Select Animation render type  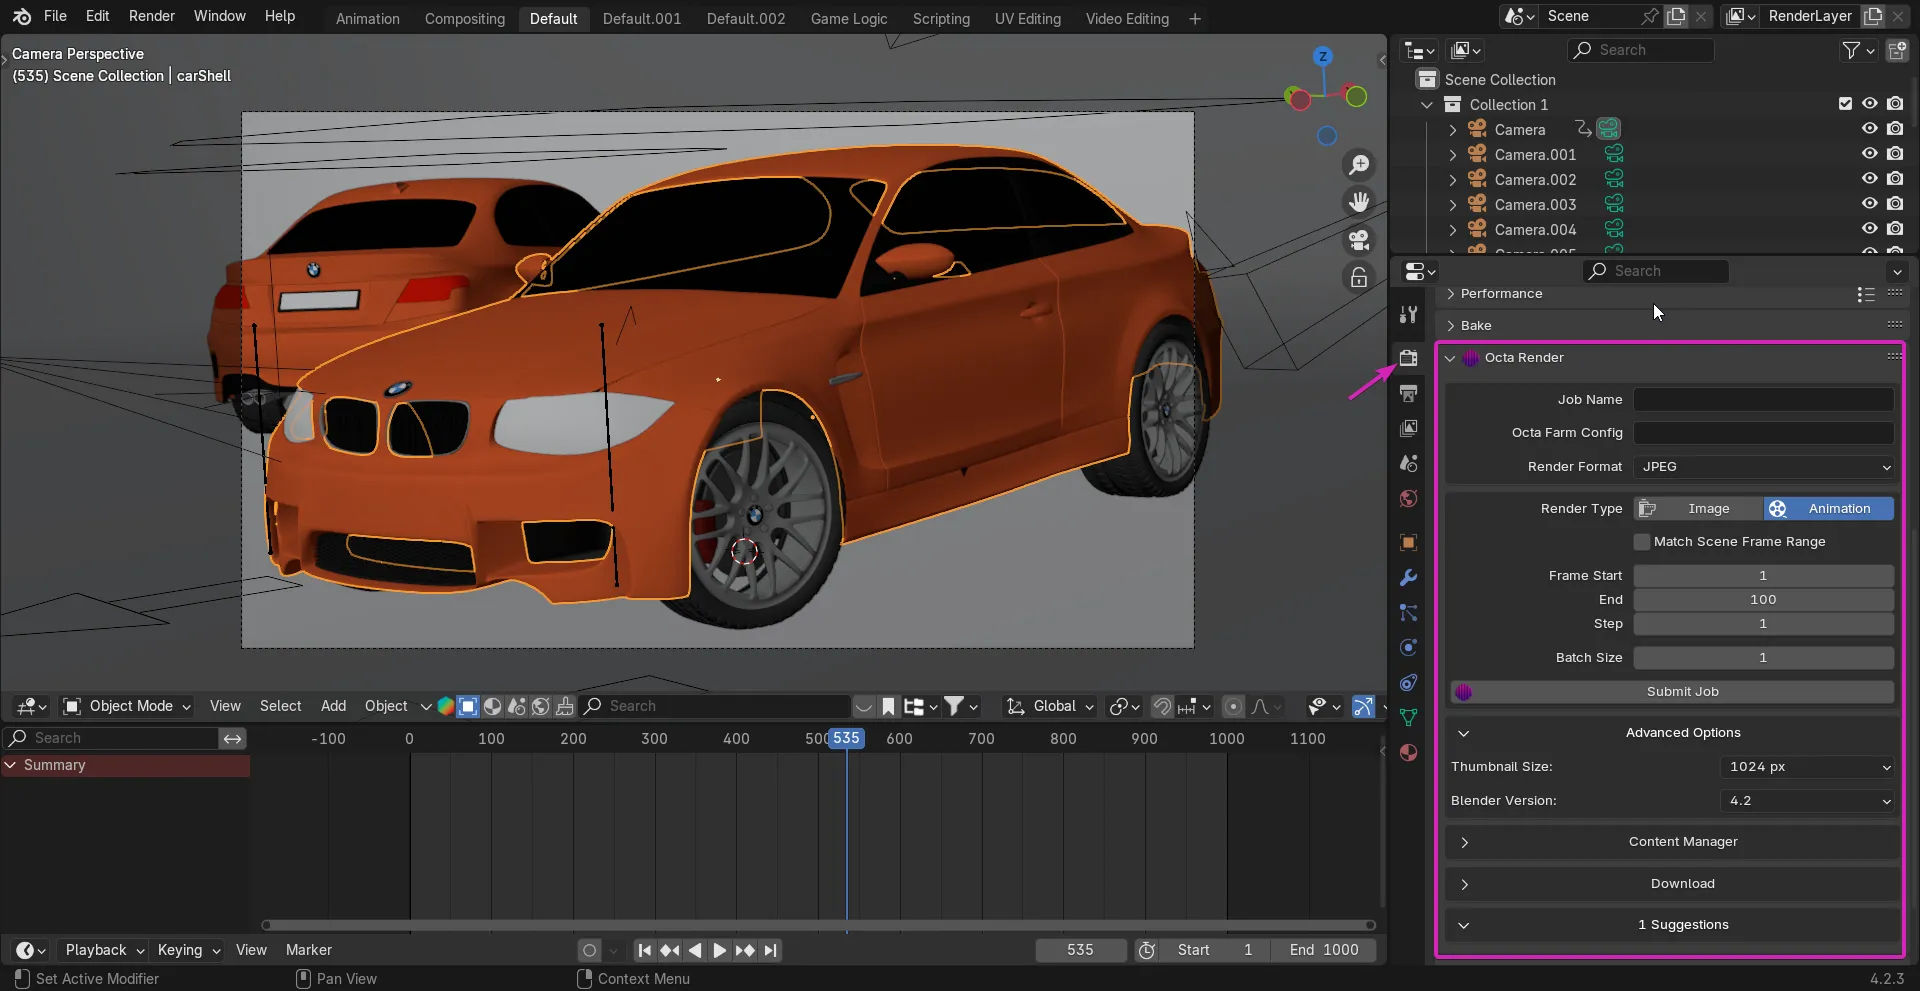point(1829,508)
